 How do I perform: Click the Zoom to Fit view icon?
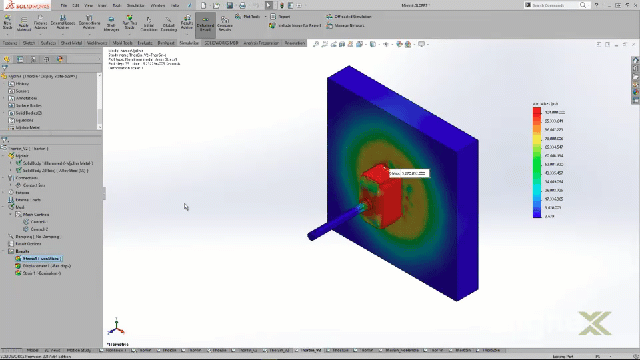pyautogui.click(x=316, y=44)
